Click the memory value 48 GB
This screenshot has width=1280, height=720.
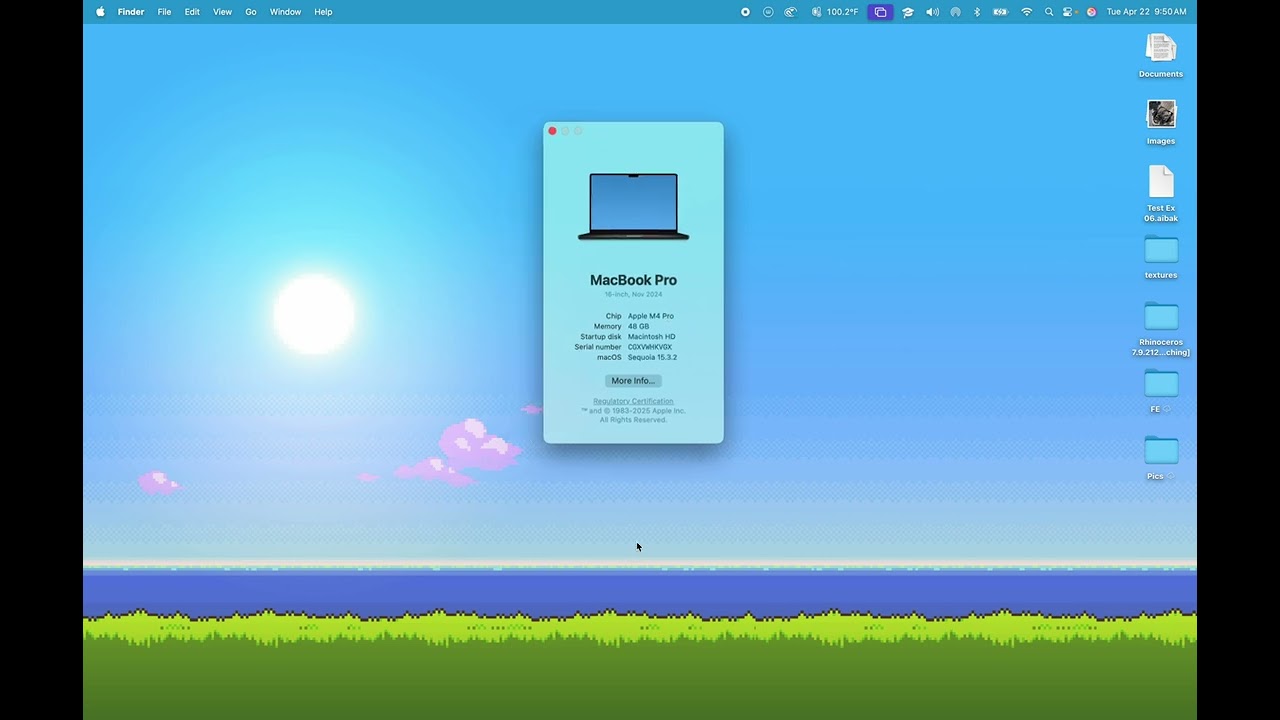coord(638,326)
